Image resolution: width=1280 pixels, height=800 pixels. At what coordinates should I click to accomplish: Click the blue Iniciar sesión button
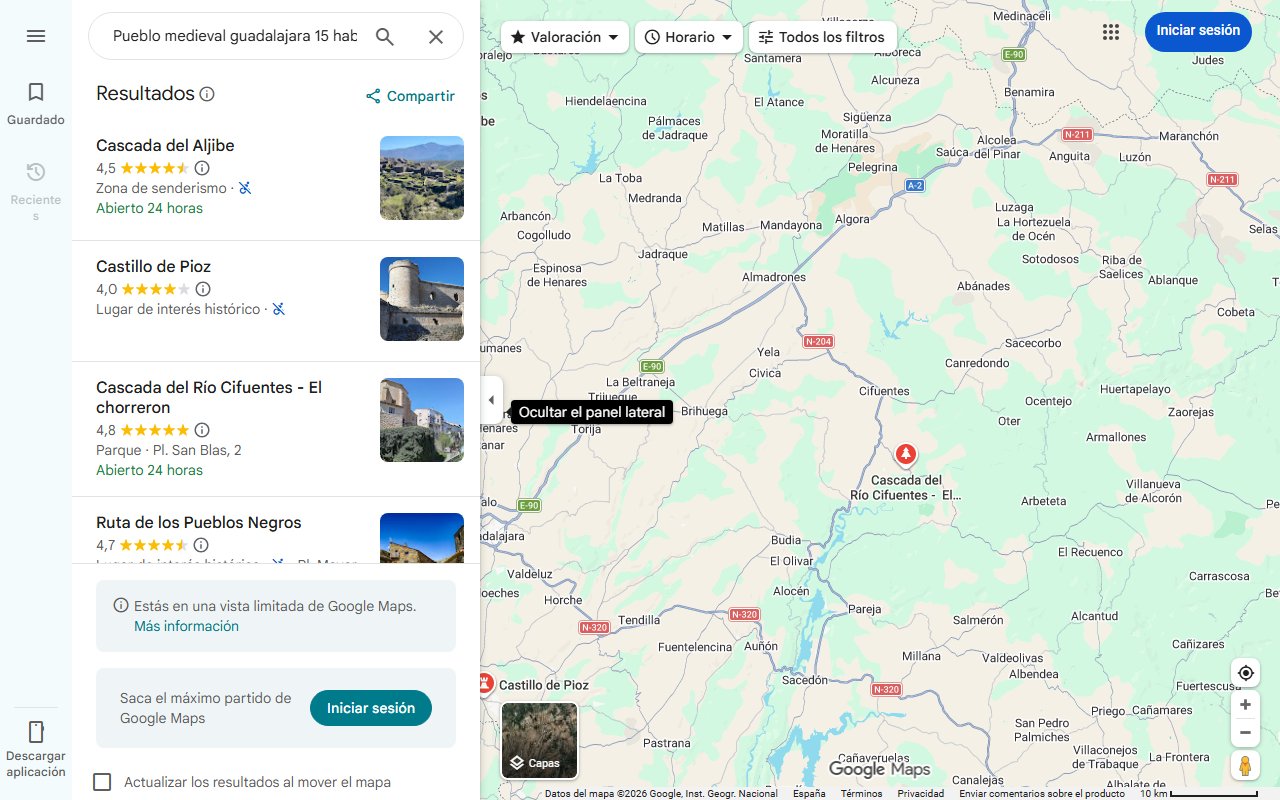click(x=1198, y=31)
